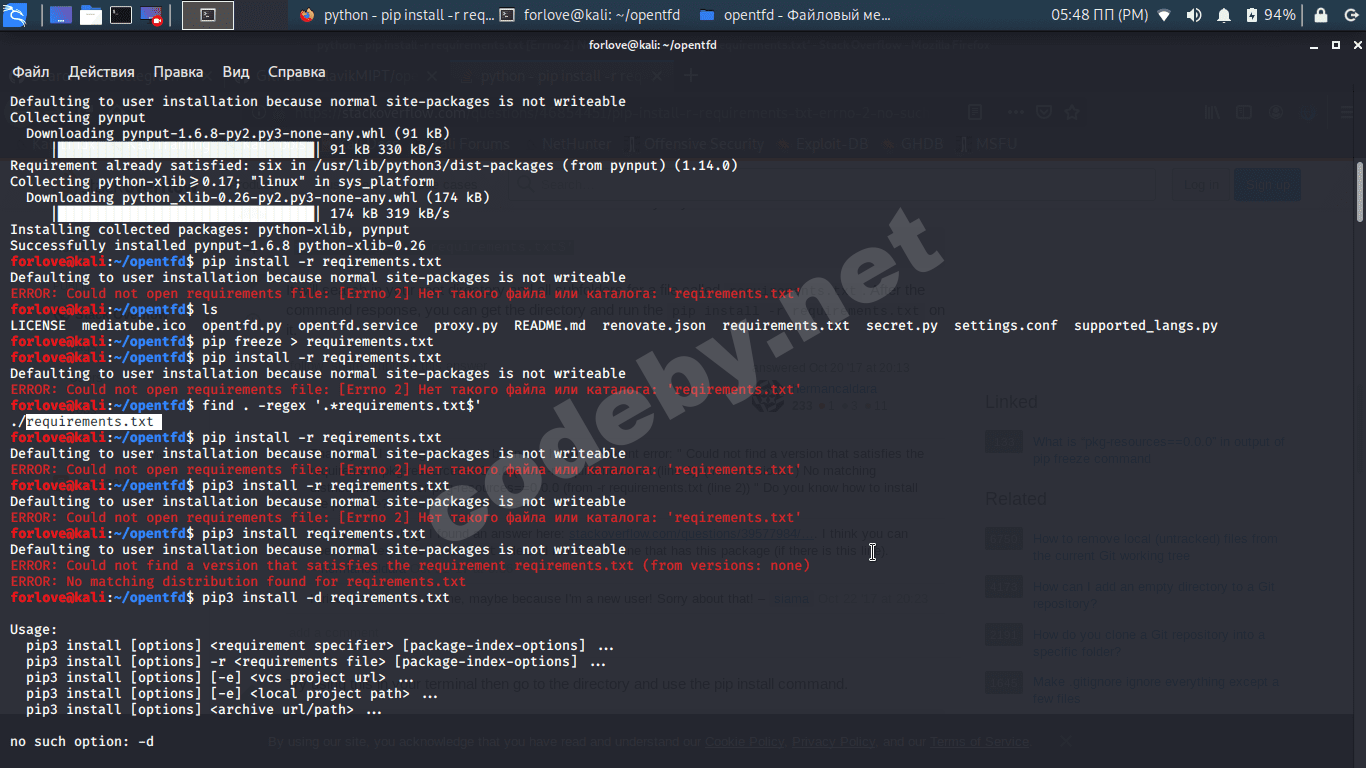Click 'opentfd.service' in the ls output
Screen dimensions: 1366x768
pyautogui.click(x=358, y=326)
